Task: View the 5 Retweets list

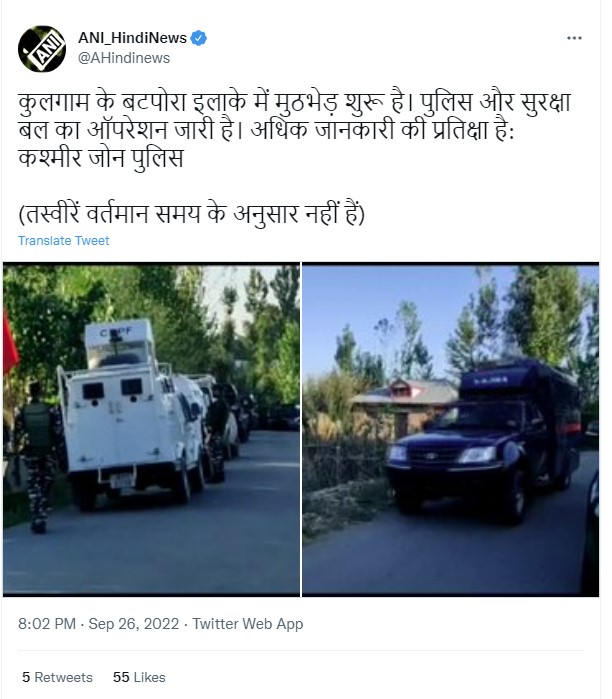Action: [x=58, y=677]
